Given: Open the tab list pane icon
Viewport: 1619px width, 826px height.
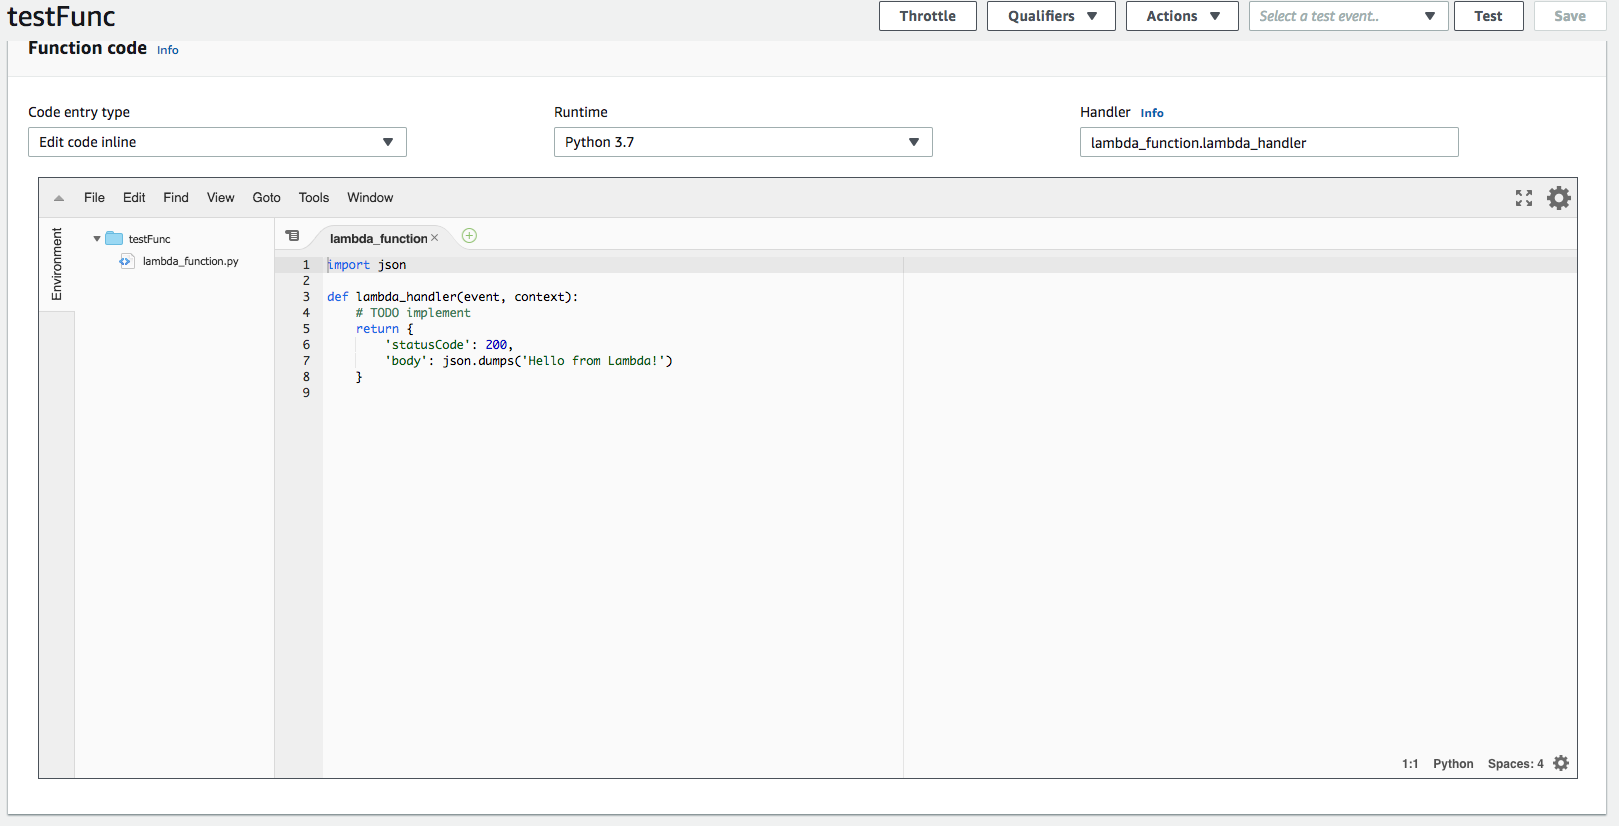Looking at the screenshot, I should 292,236.
